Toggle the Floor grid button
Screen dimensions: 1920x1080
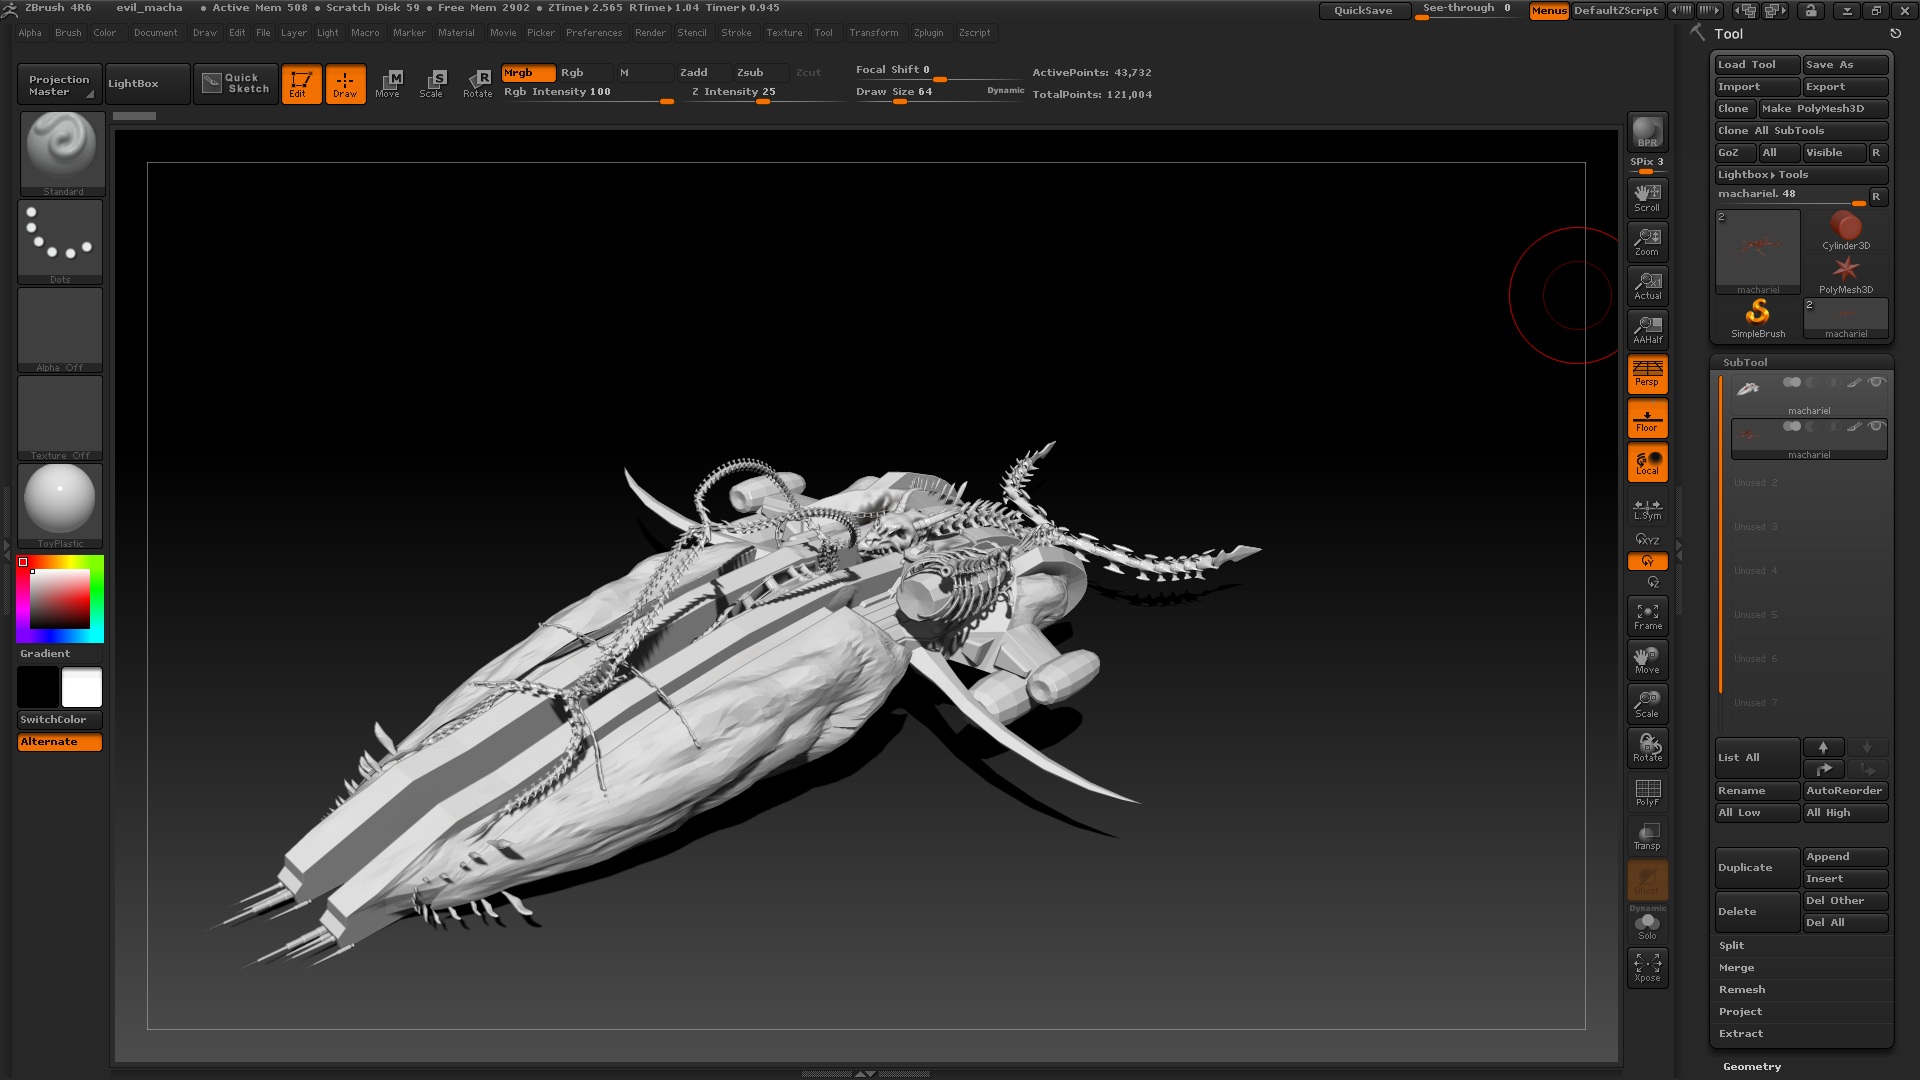1647,418
